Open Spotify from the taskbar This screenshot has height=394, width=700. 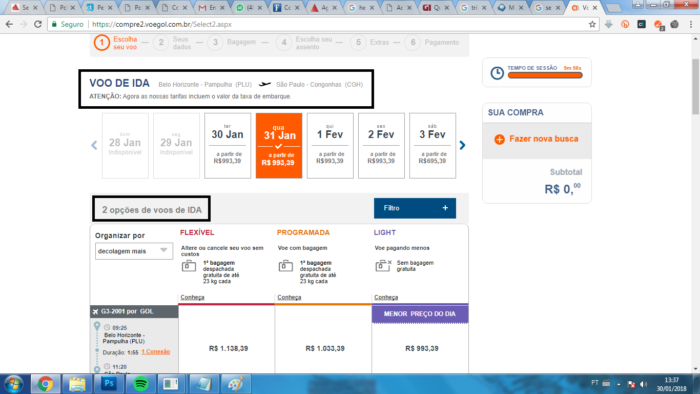[141, 384]
